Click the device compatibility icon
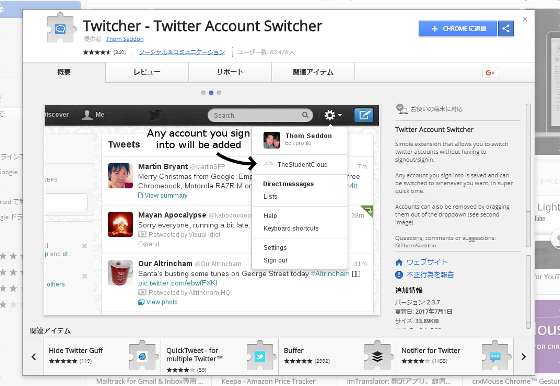560x386 pixels. tap(401, 109)
